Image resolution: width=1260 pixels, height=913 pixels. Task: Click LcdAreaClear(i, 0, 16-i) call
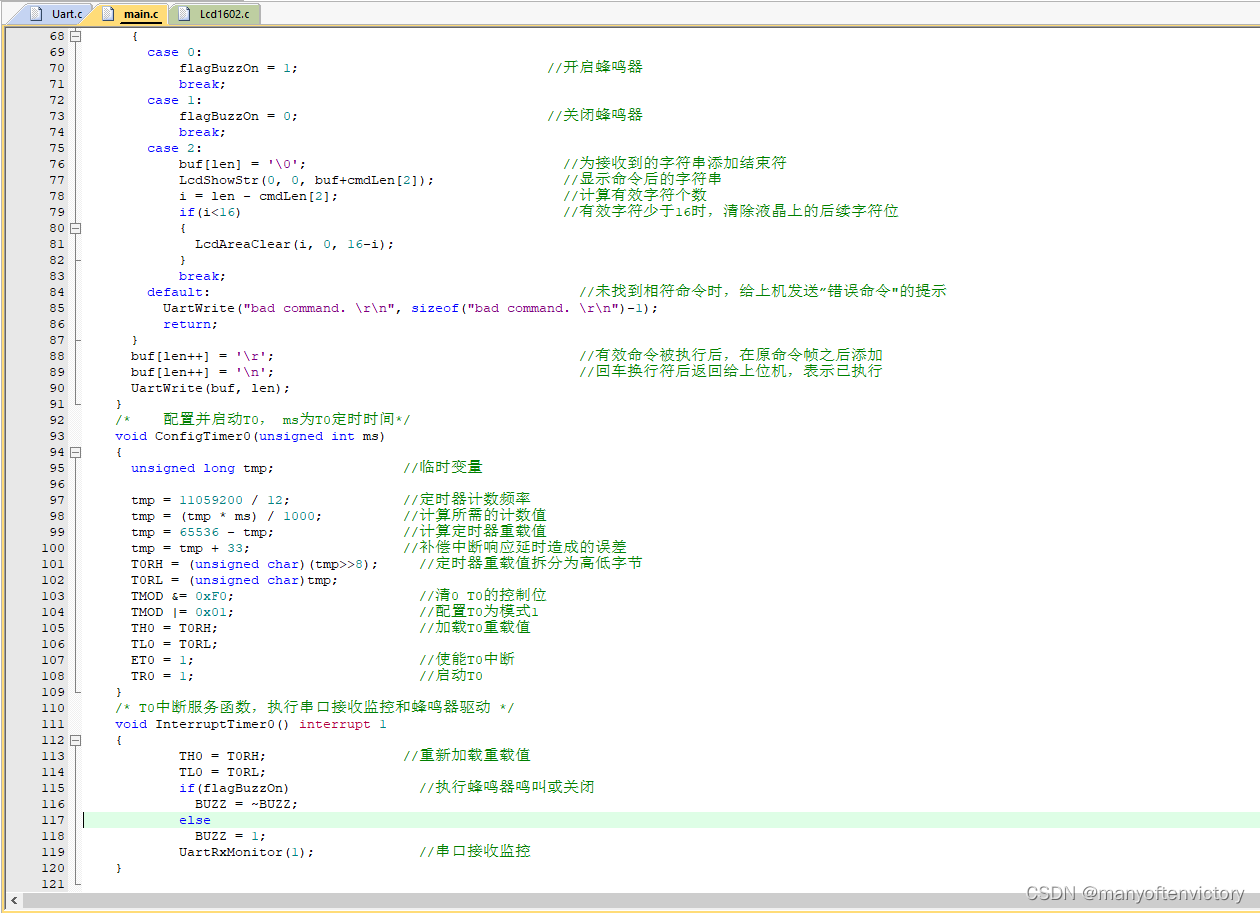pos(294,244)
